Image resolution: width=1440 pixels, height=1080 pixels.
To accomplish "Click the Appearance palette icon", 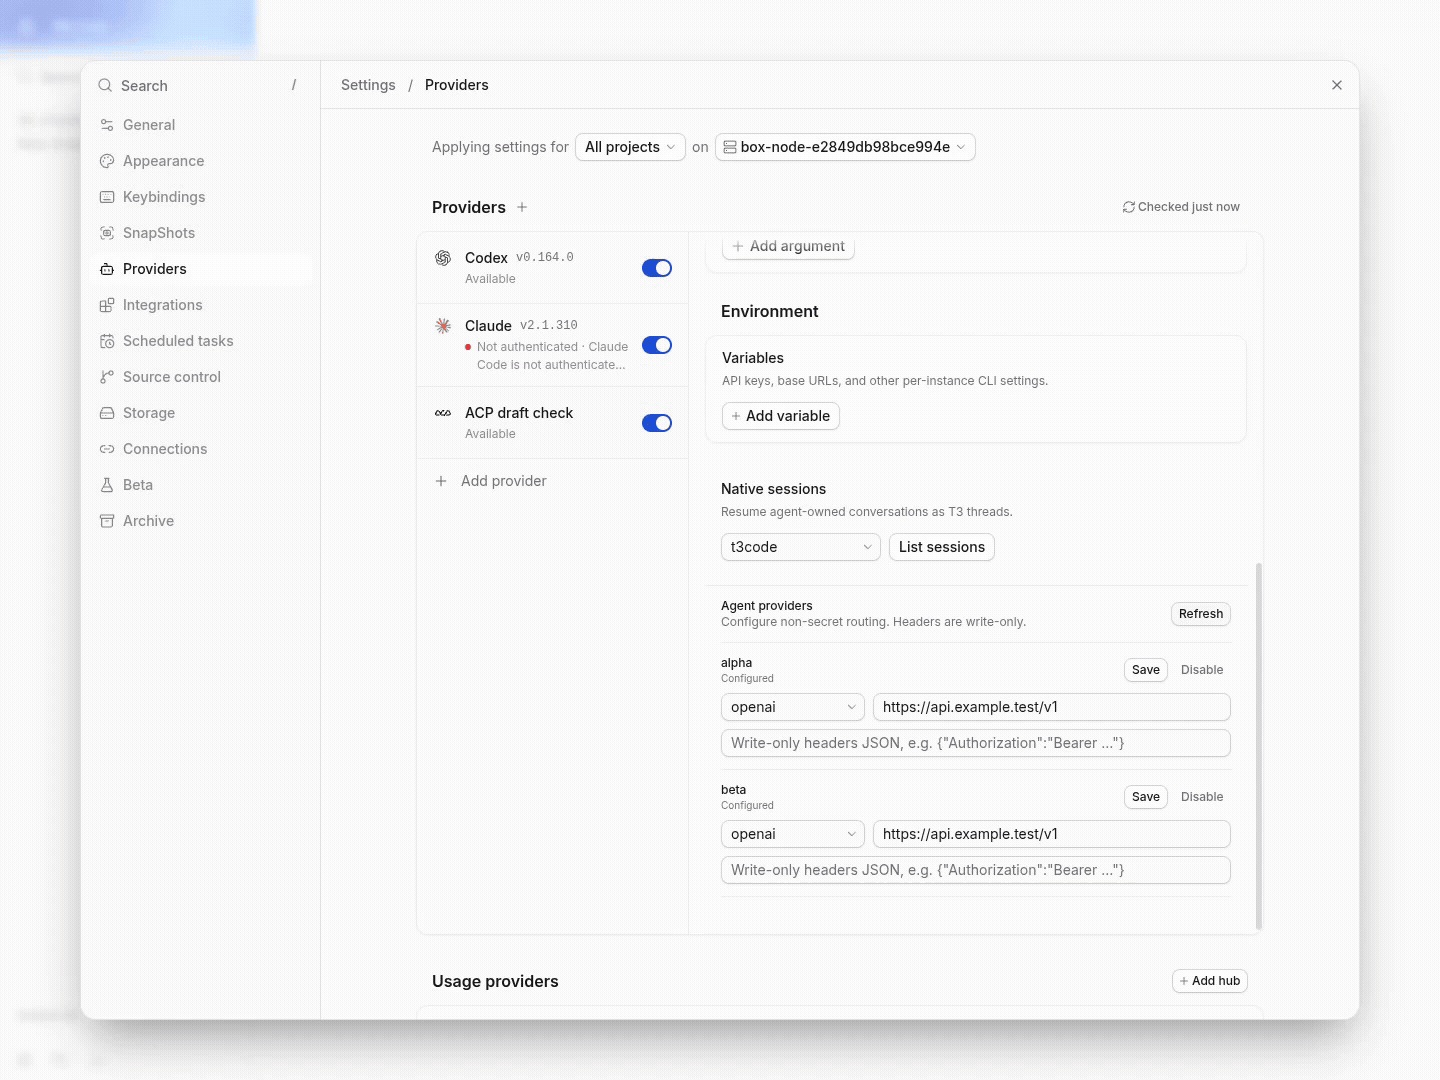I will [x=107, y=161].
